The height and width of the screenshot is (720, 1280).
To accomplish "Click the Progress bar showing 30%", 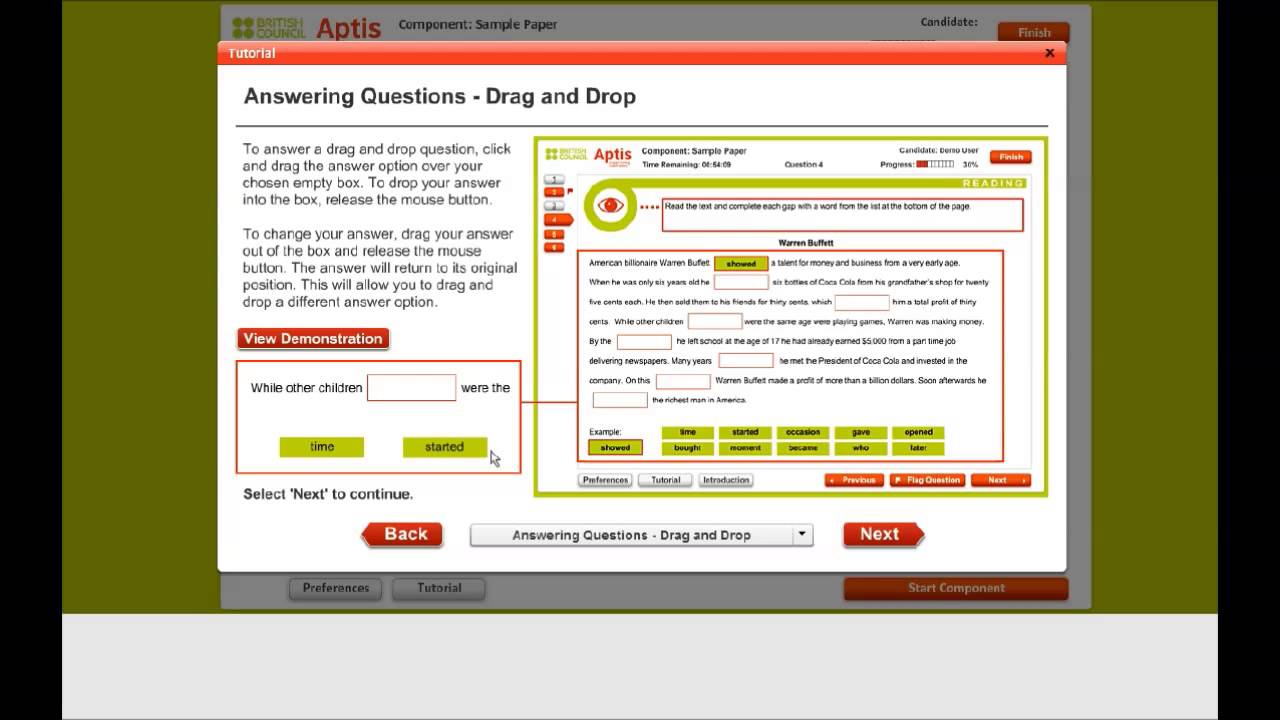I will [935, 164].
